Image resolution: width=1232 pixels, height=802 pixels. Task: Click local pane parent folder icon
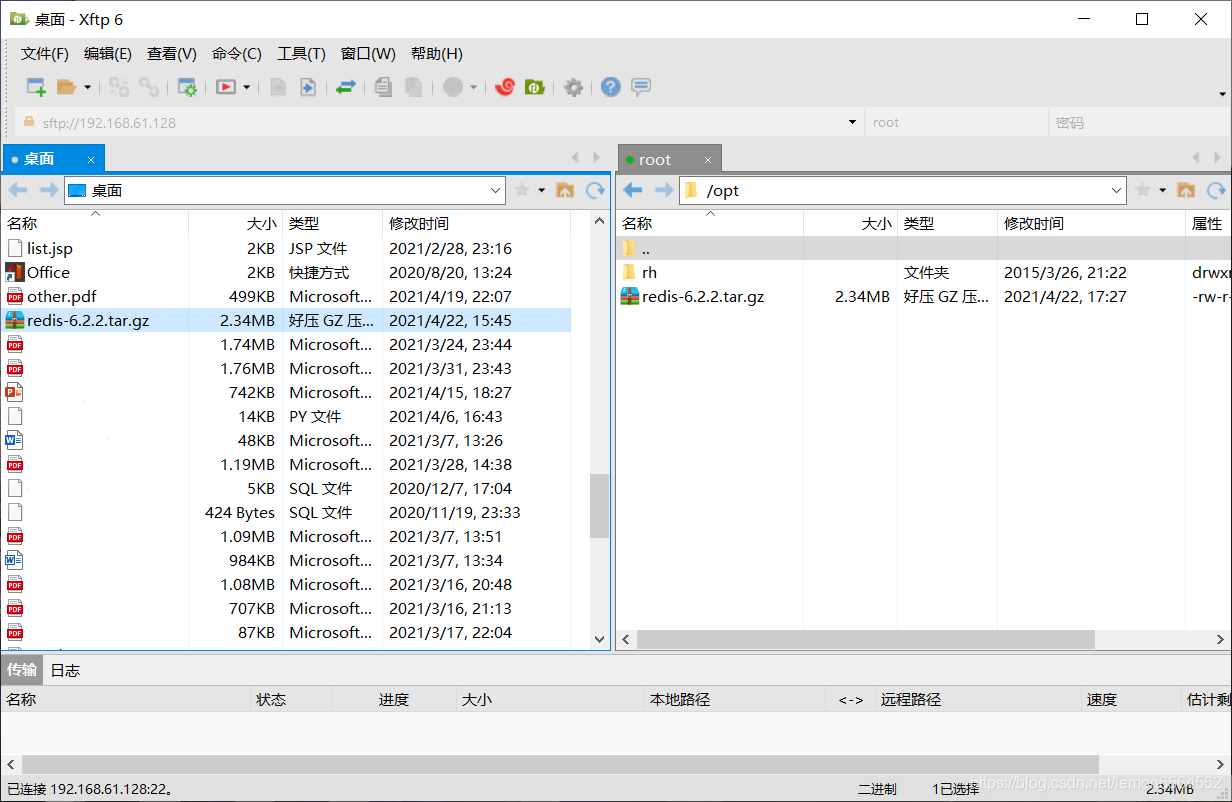tap(565, 190)
